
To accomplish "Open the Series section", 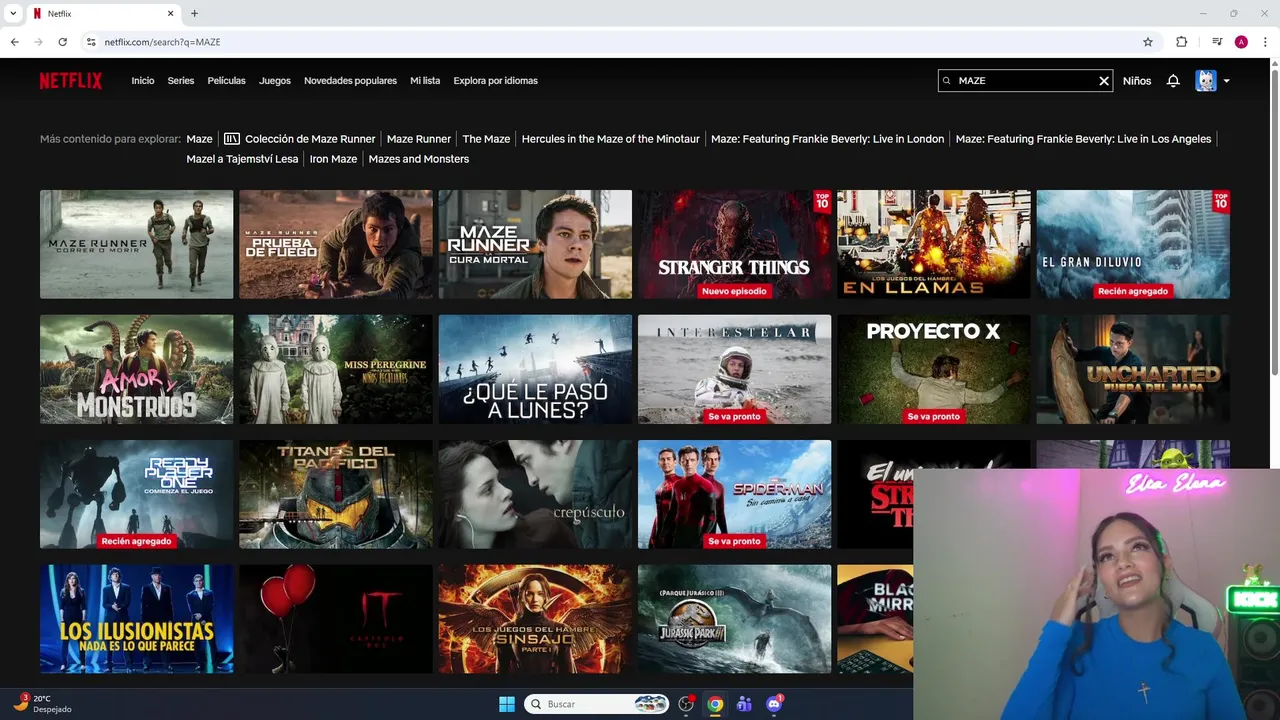I will (x=181, y=81).
